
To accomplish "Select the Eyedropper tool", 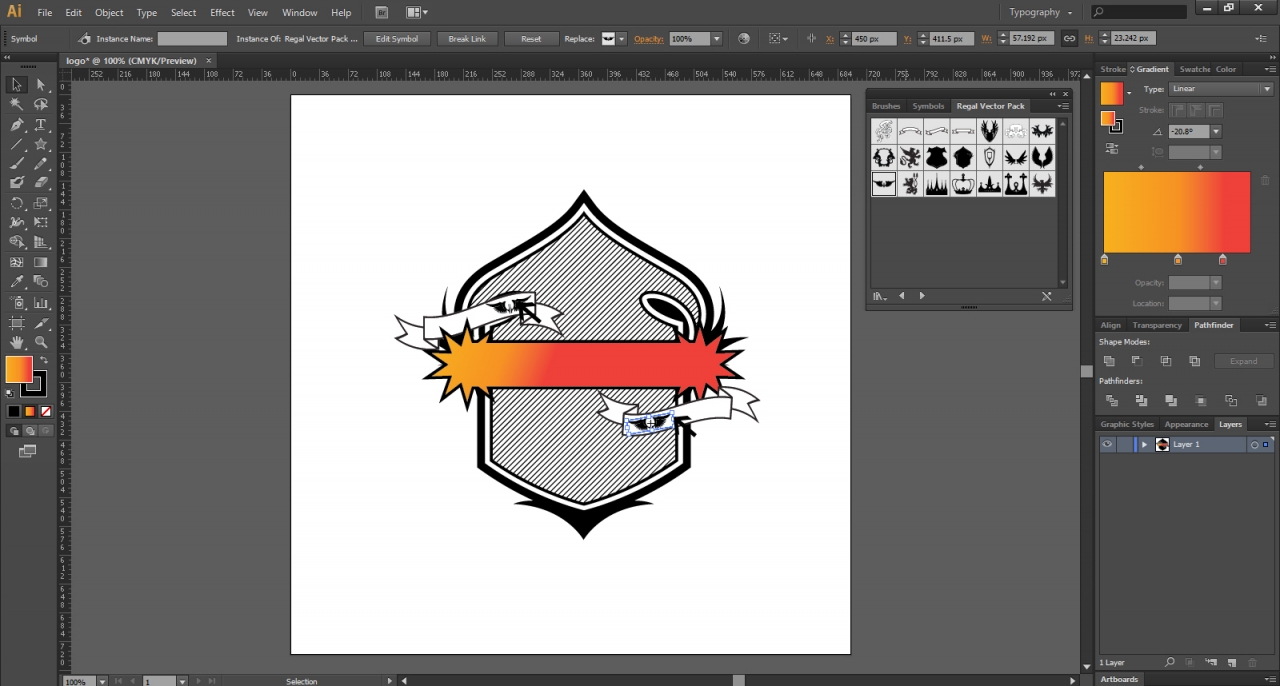I will click(x=17, y=282).
